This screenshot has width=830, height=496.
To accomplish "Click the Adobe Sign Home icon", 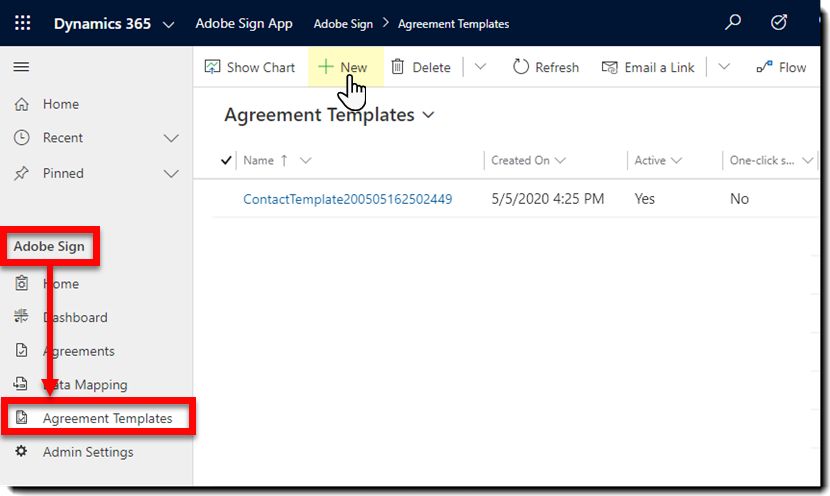I will coord(21,283).
